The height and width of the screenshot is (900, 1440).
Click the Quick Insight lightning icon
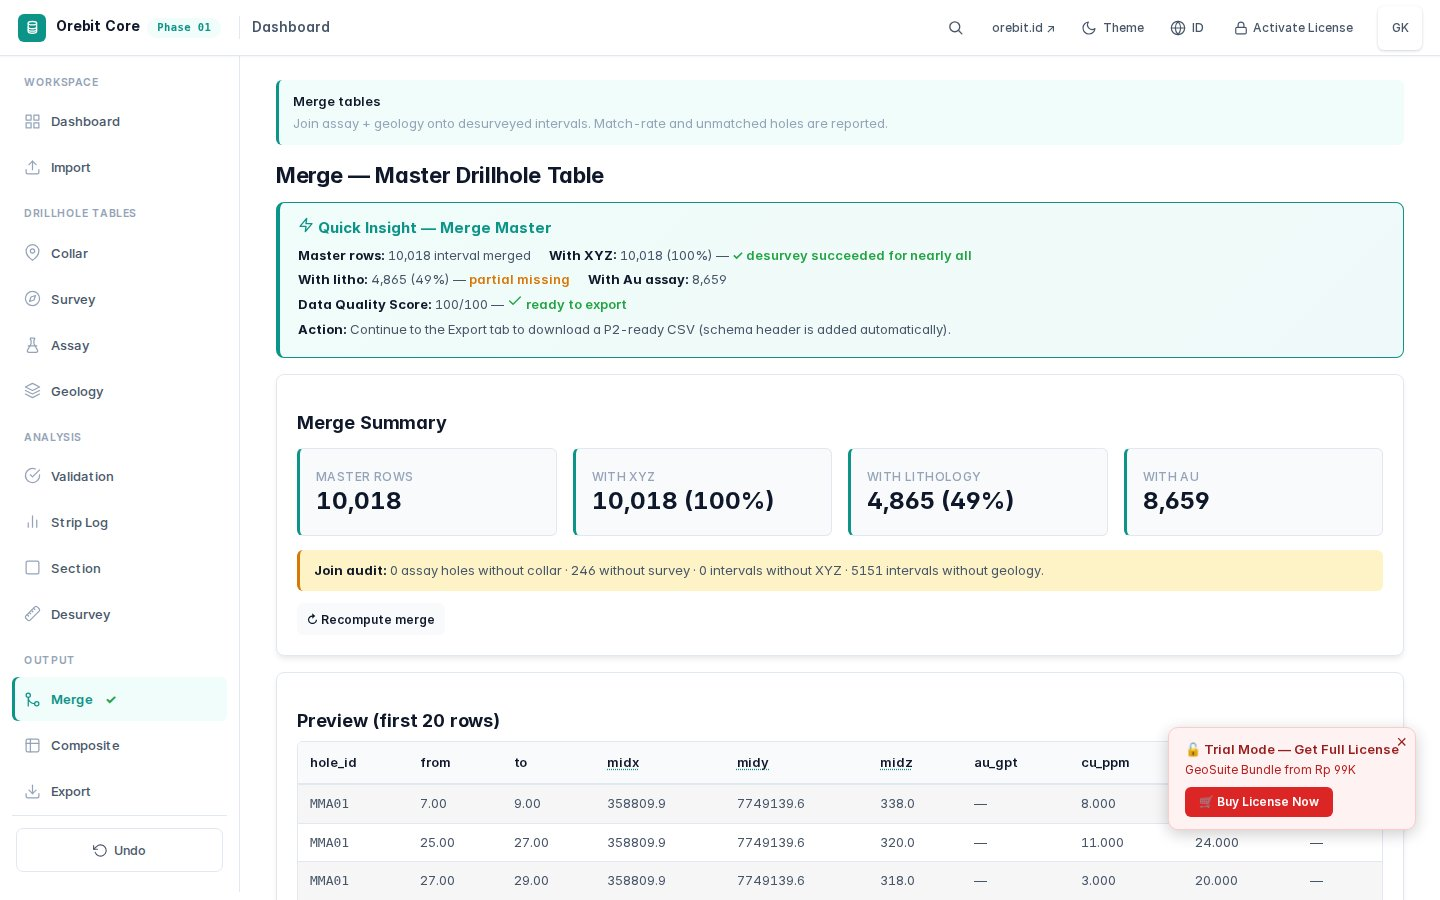tap(306, 226)
